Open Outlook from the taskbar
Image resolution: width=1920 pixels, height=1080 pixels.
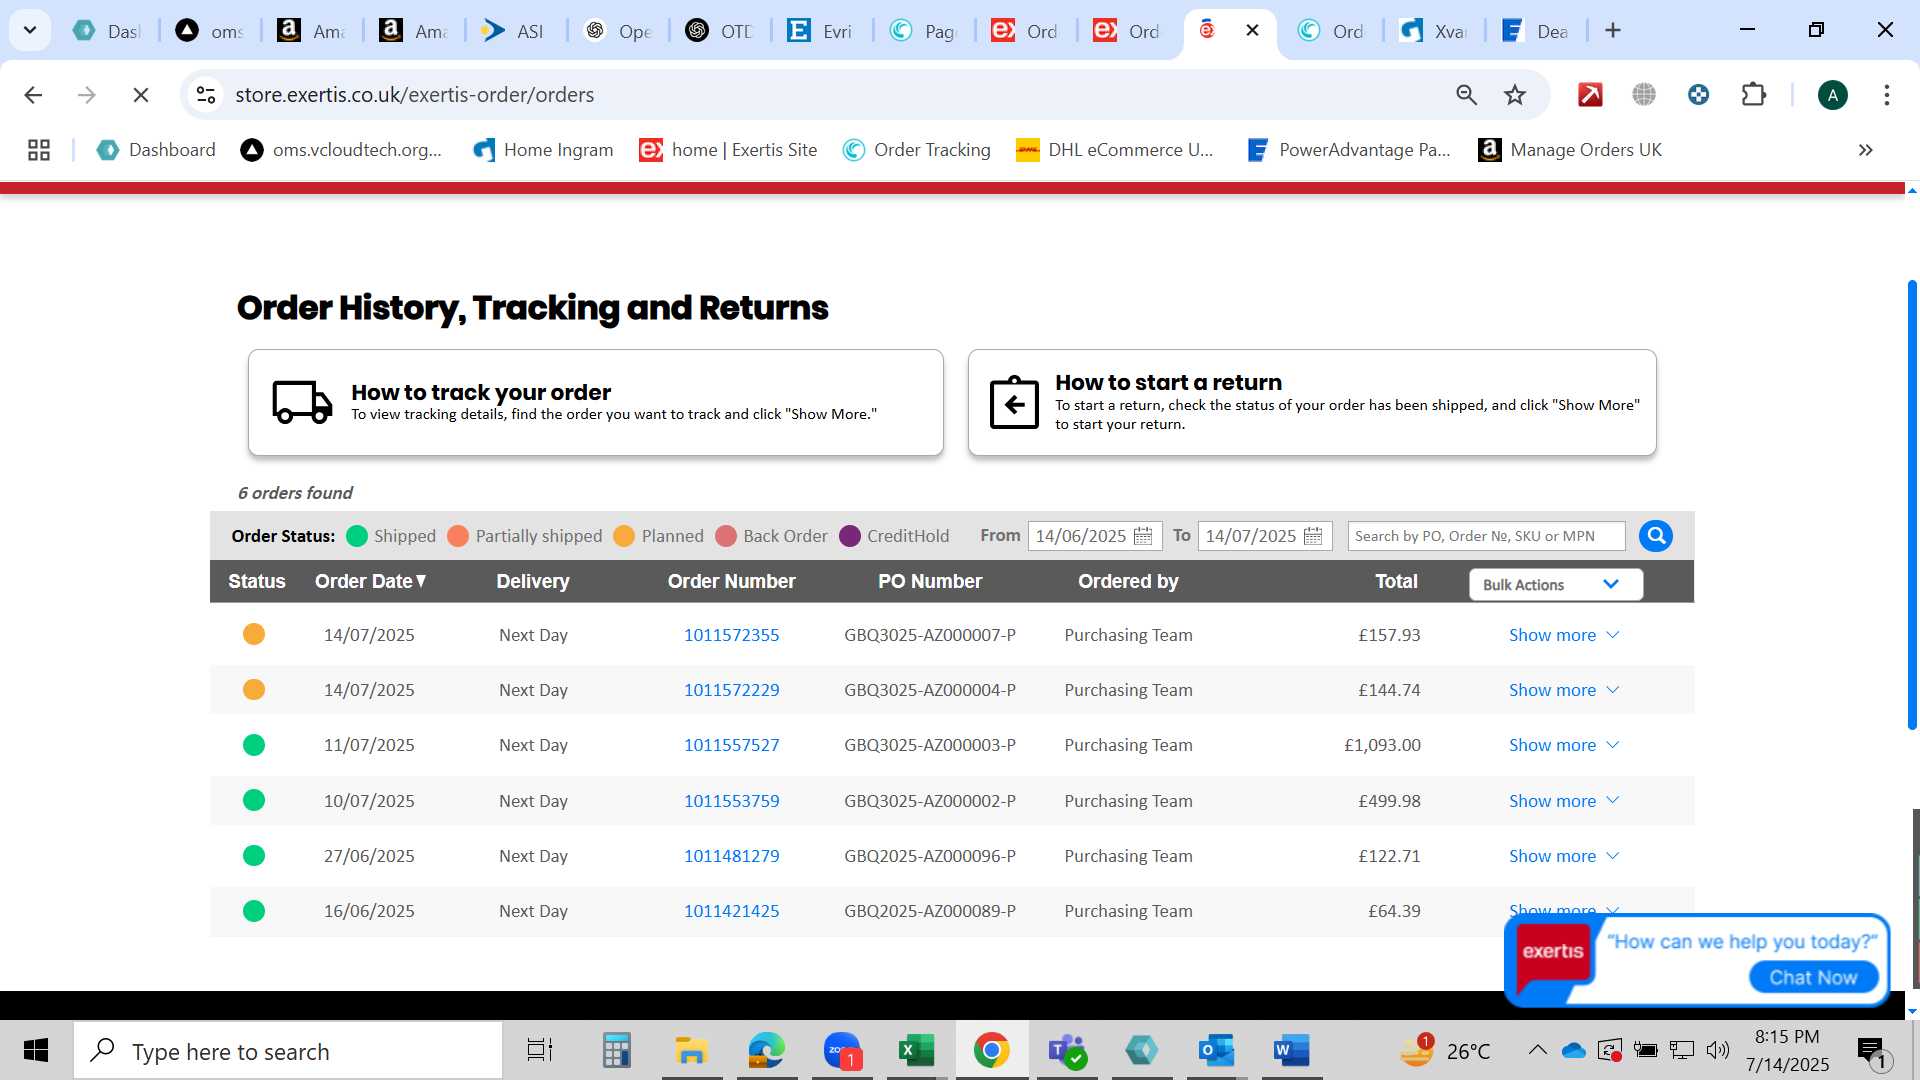1217,1051
